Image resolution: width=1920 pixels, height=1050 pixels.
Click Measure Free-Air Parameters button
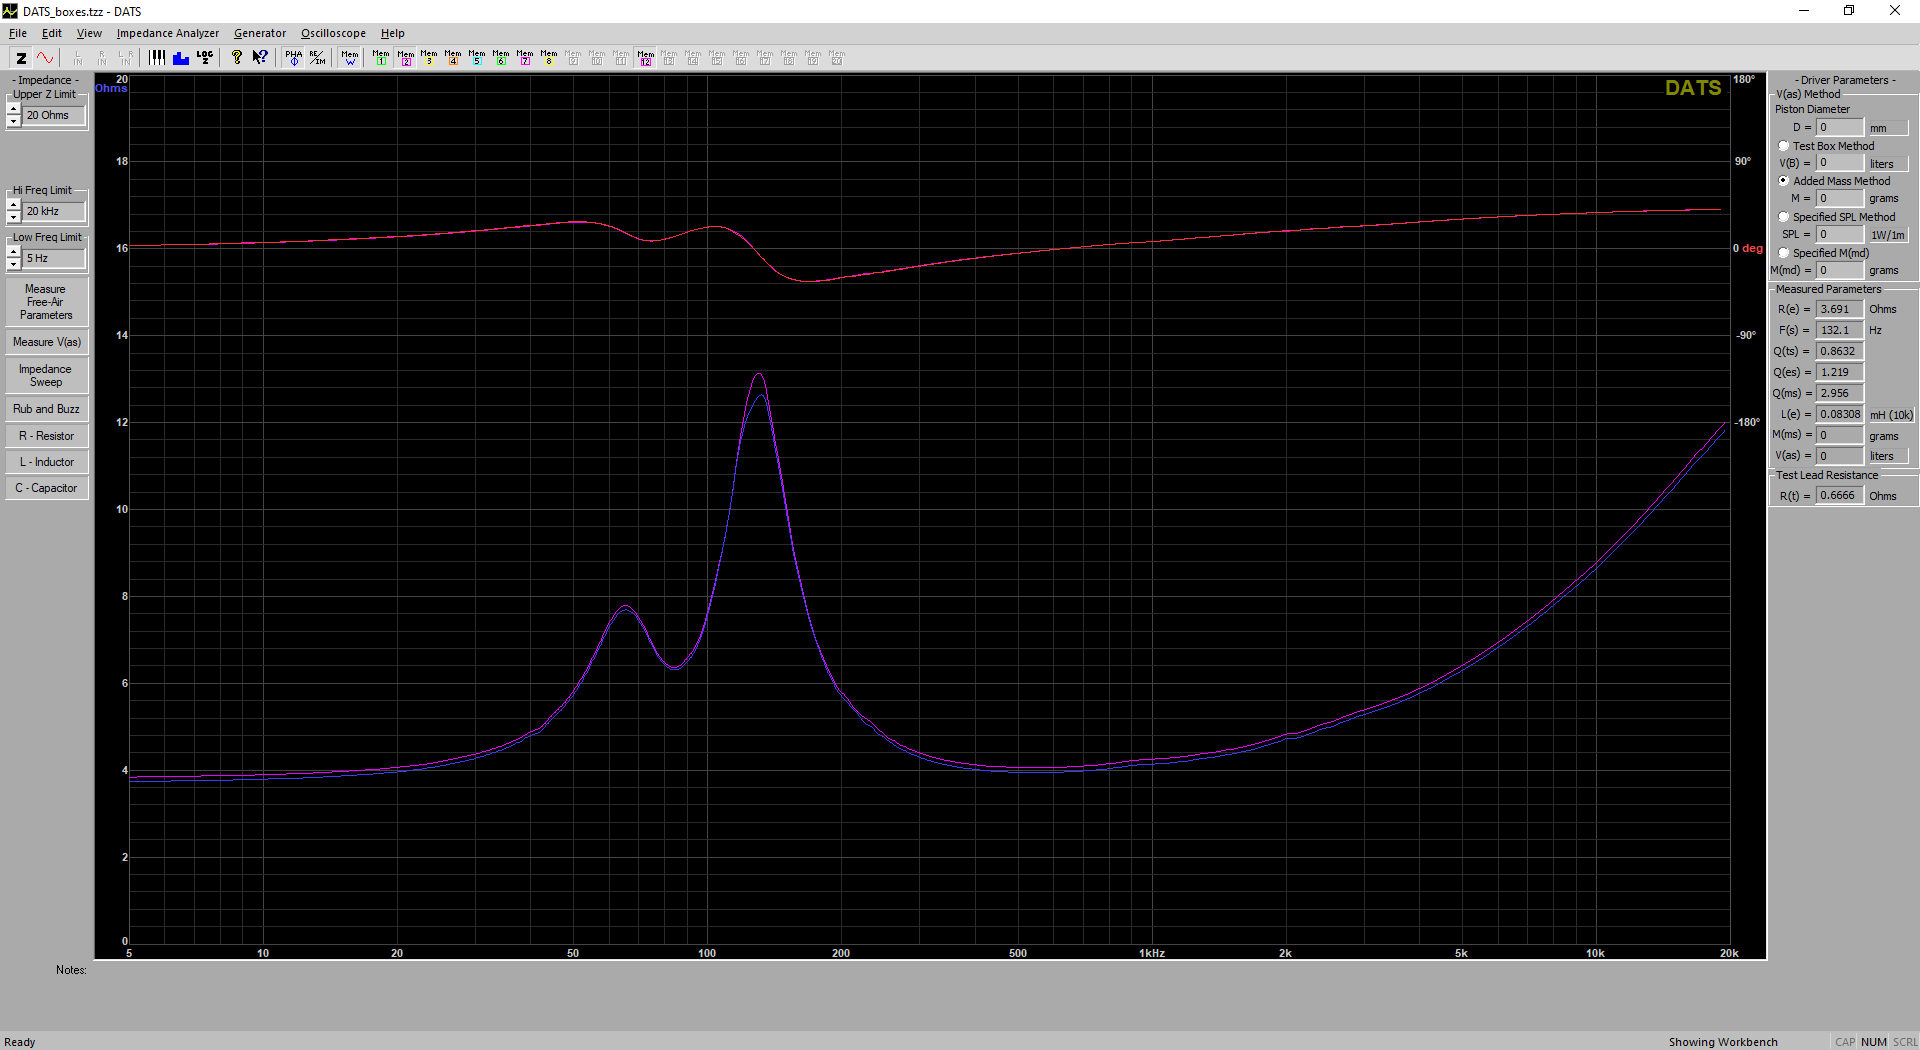[46, 302]
